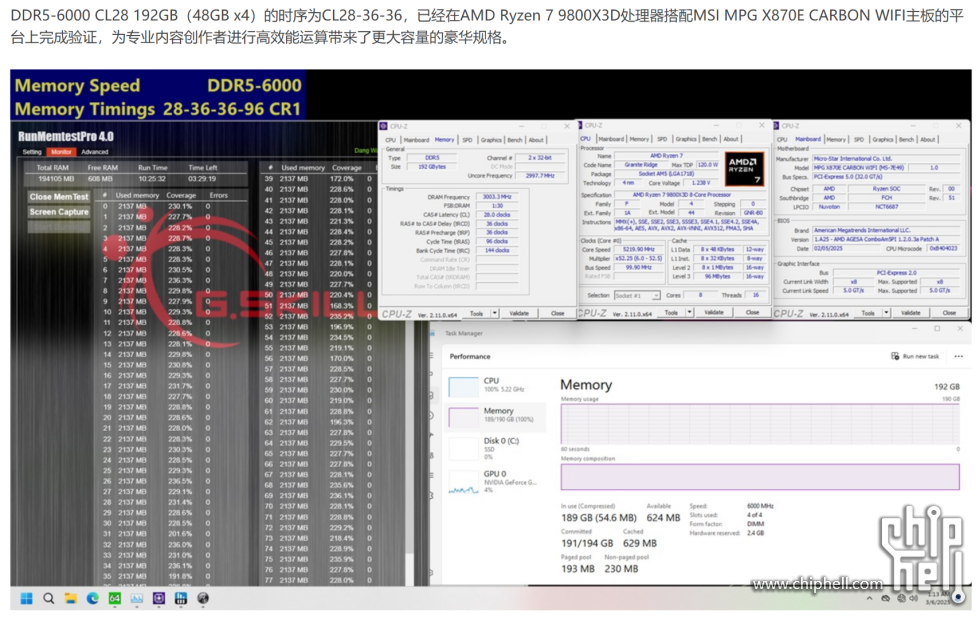Click the 191/194 GB Committed value

pyautogui.click(x=587, y=543)
